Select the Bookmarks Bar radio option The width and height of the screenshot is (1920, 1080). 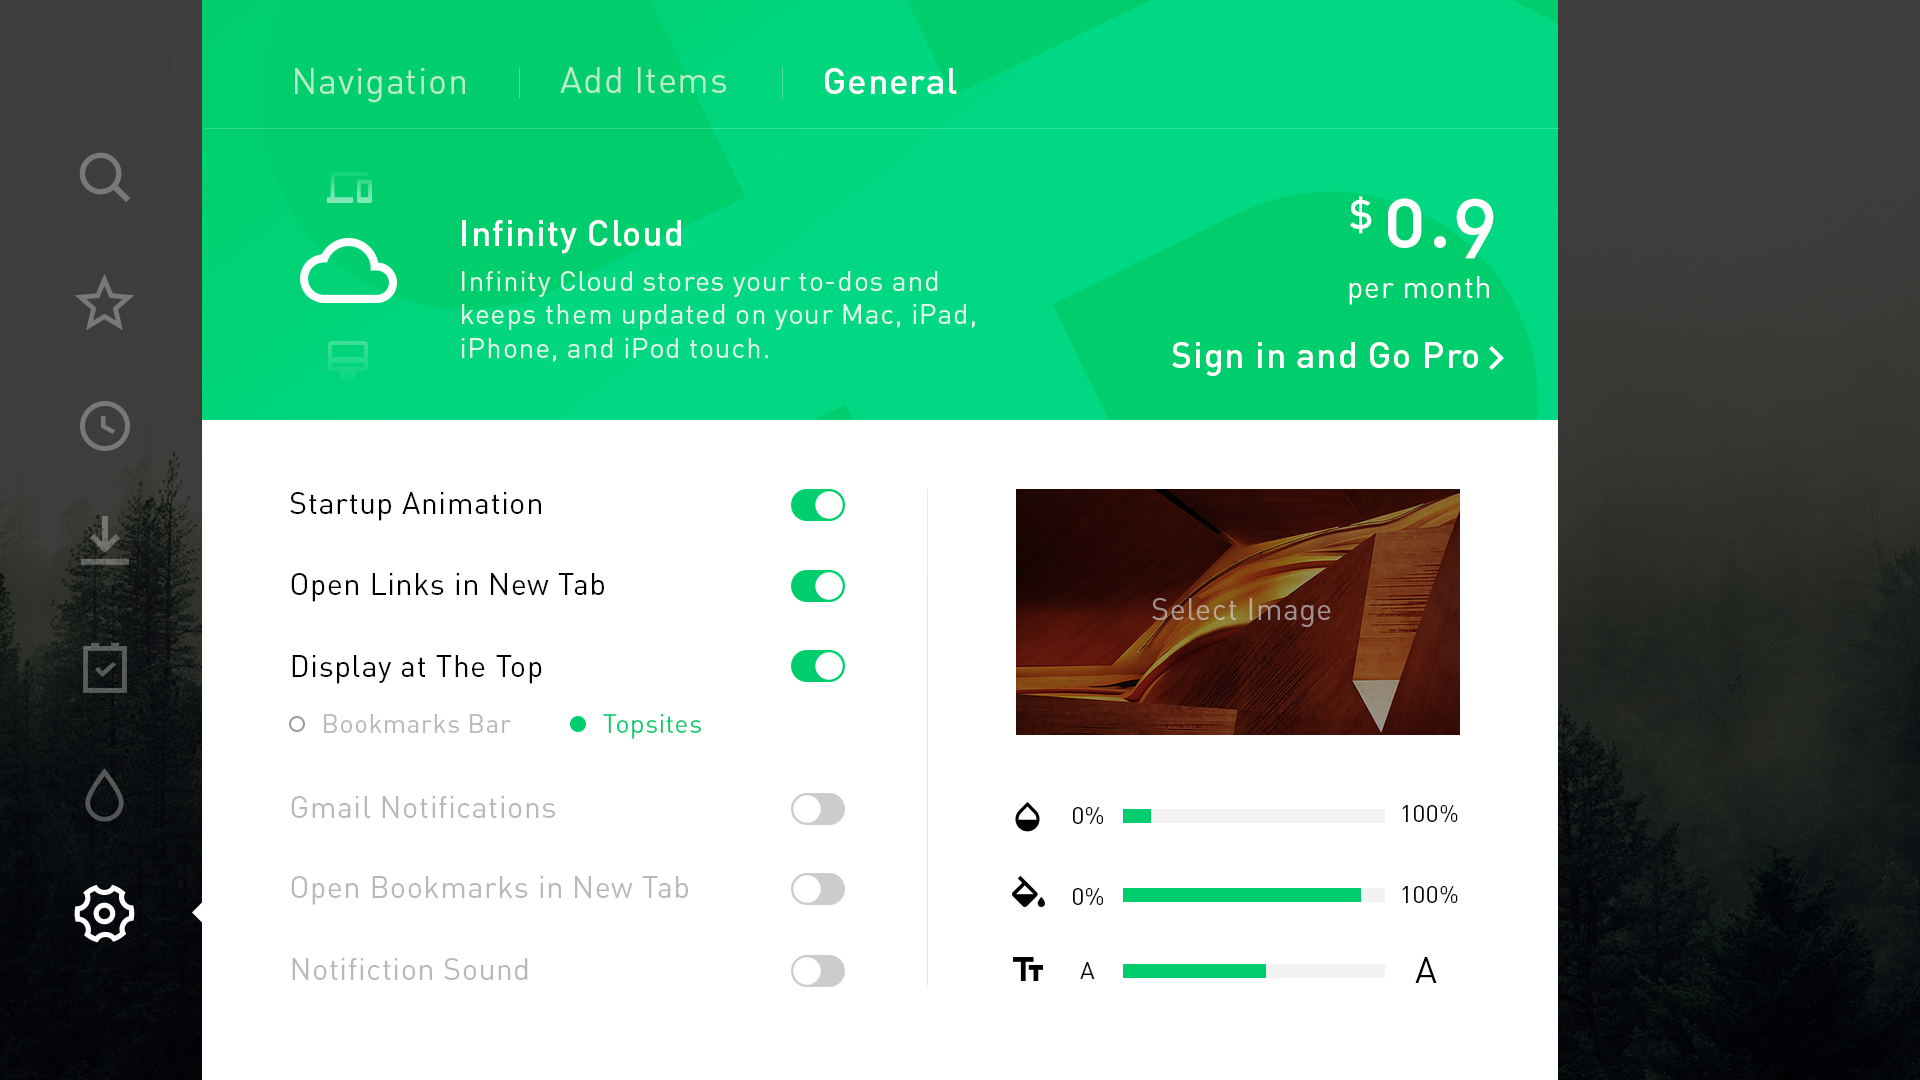297,724
